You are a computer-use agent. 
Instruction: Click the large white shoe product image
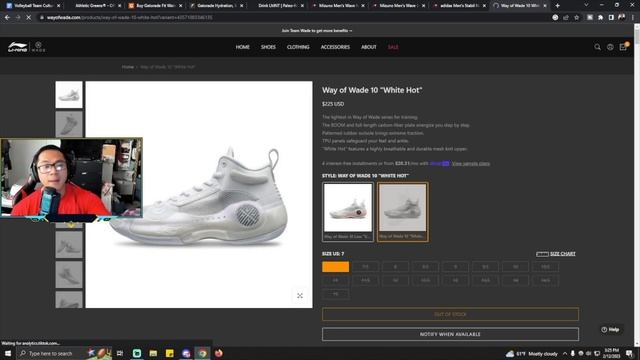[199, 194]
